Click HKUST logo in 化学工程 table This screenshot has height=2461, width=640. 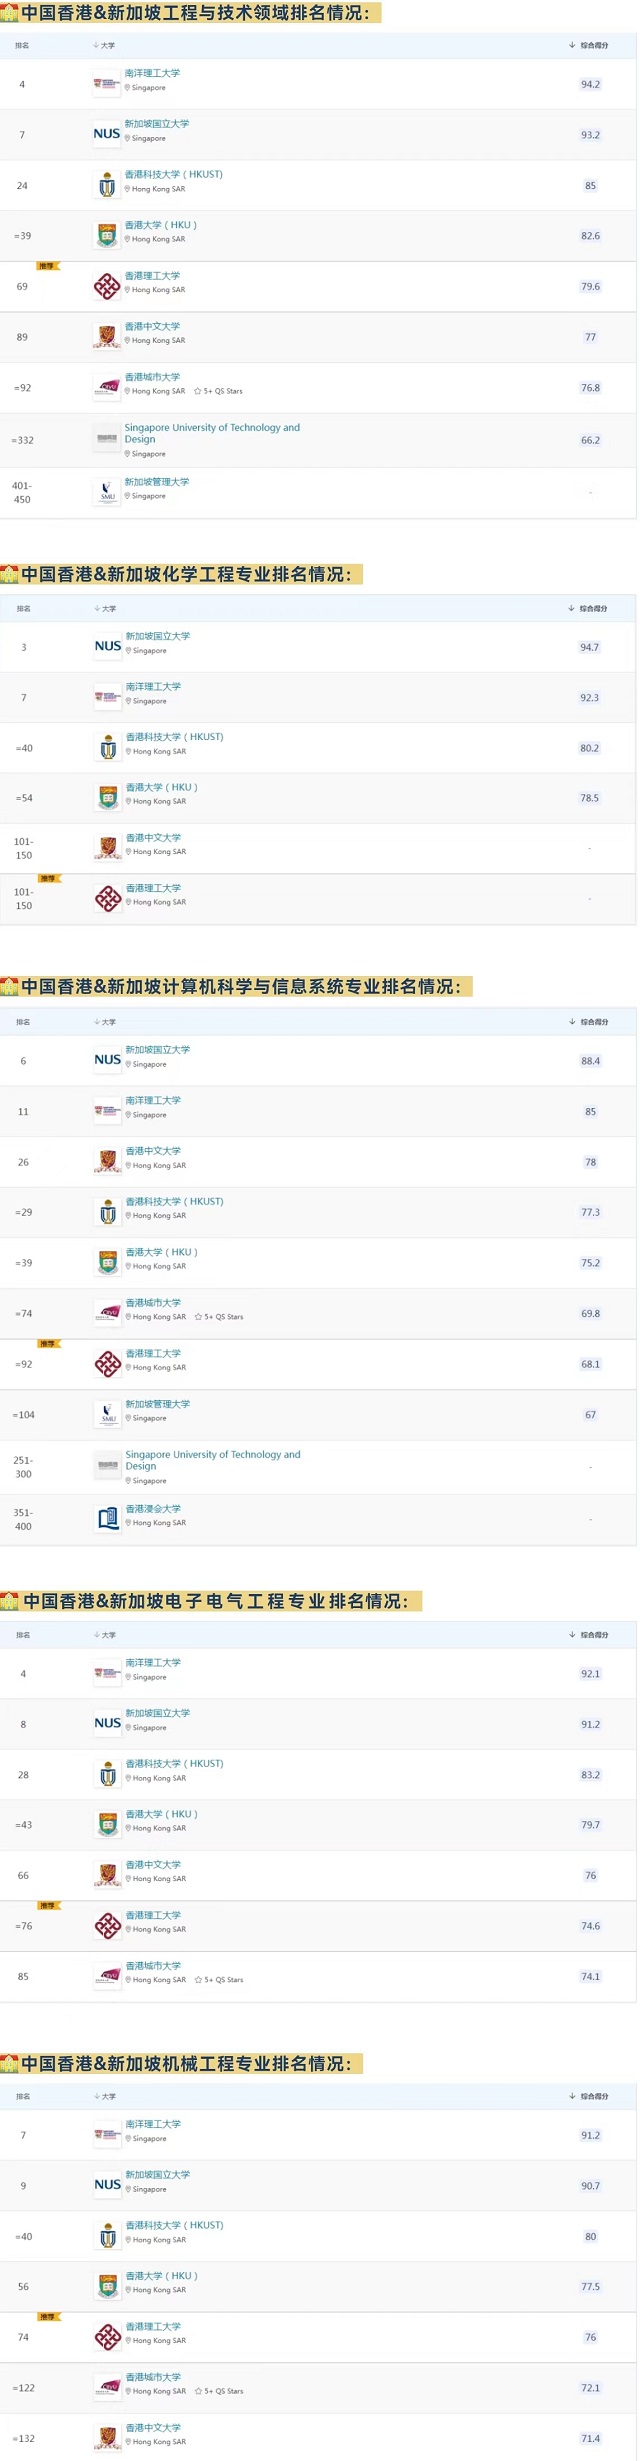tap(108, 748)
